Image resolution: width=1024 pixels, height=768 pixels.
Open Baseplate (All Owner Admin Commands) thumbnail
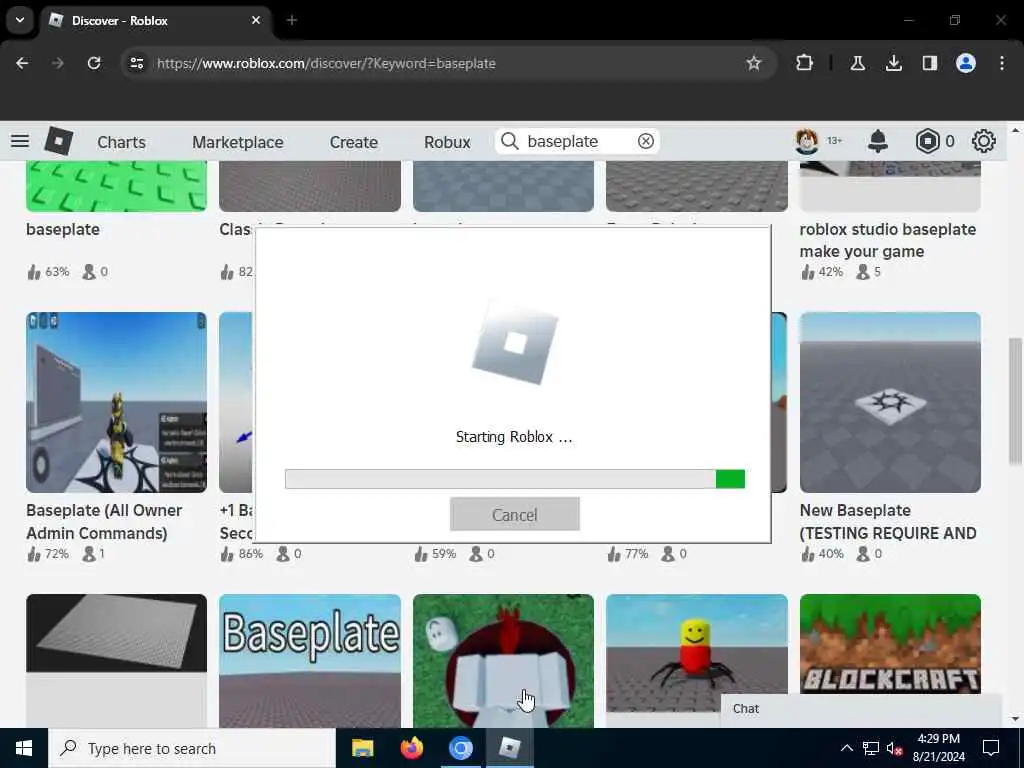[x=116, y=402]
